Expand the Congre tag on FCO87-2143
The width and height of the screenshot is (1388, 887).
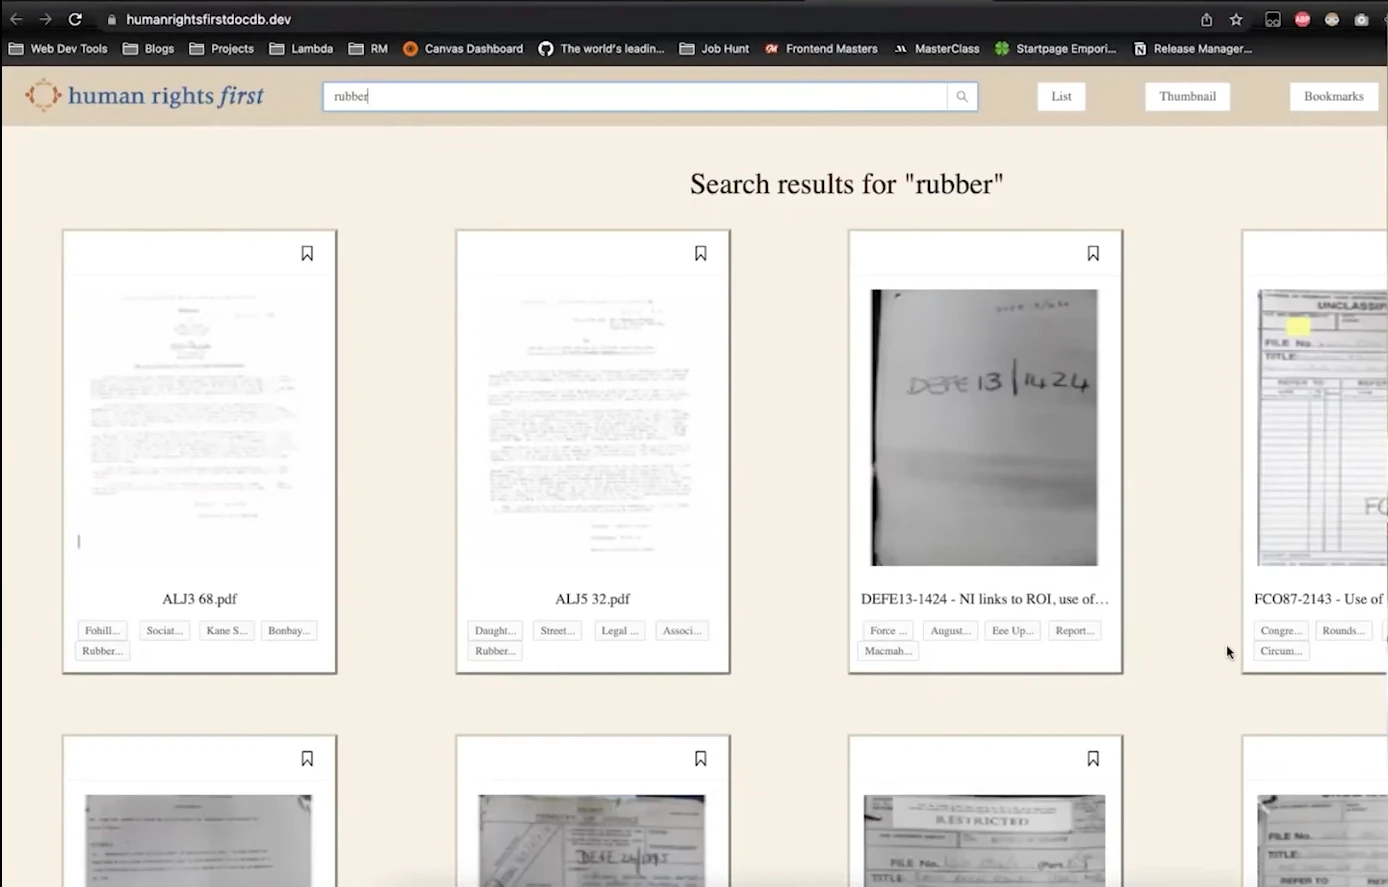click(1281, 630)
